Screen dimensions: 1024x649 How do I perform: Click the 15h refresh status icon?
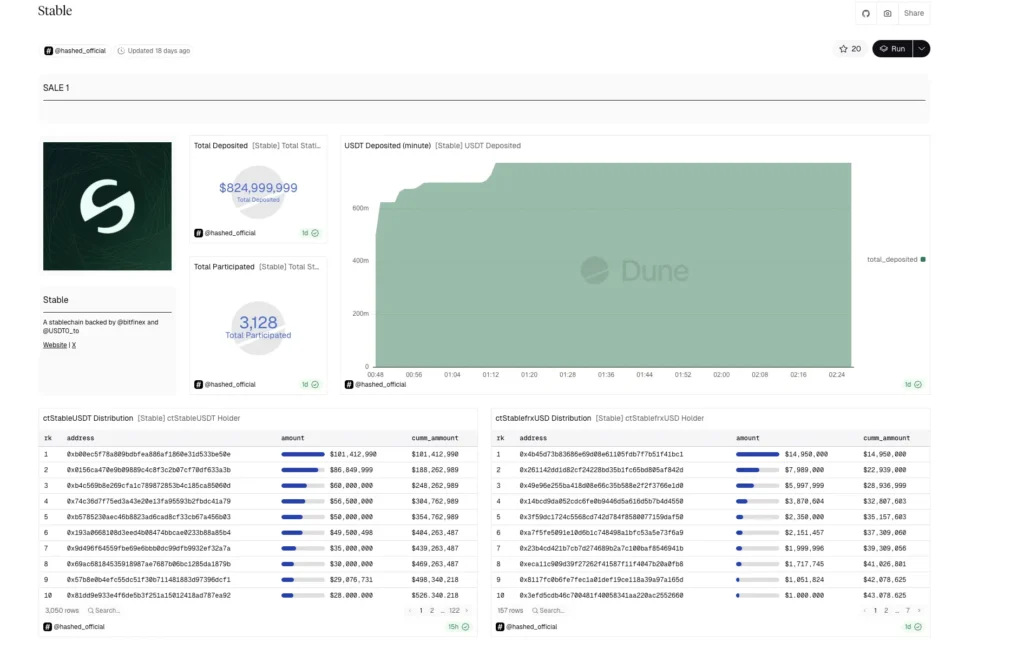[465, 627]
